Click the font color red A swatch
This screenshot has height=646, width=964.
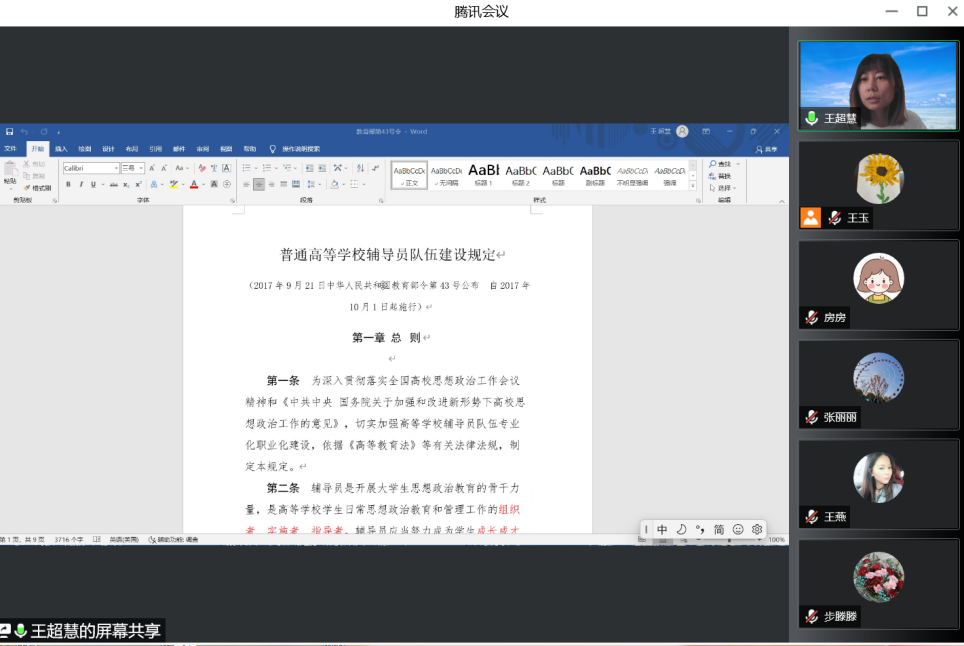click(x=193, y=184)
